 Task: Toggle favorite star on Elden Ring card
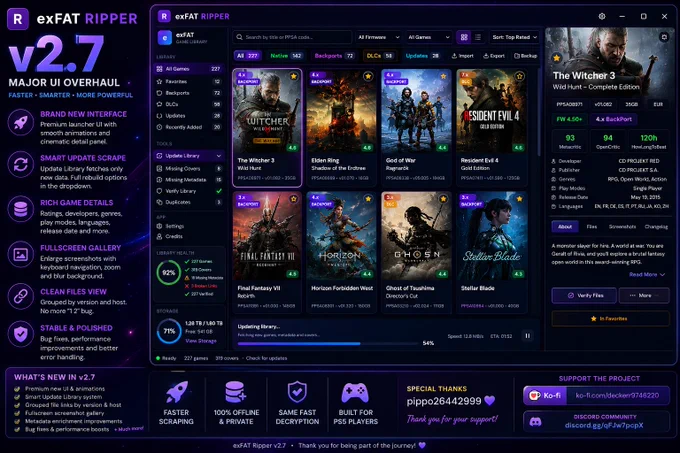tap(368, 76)
